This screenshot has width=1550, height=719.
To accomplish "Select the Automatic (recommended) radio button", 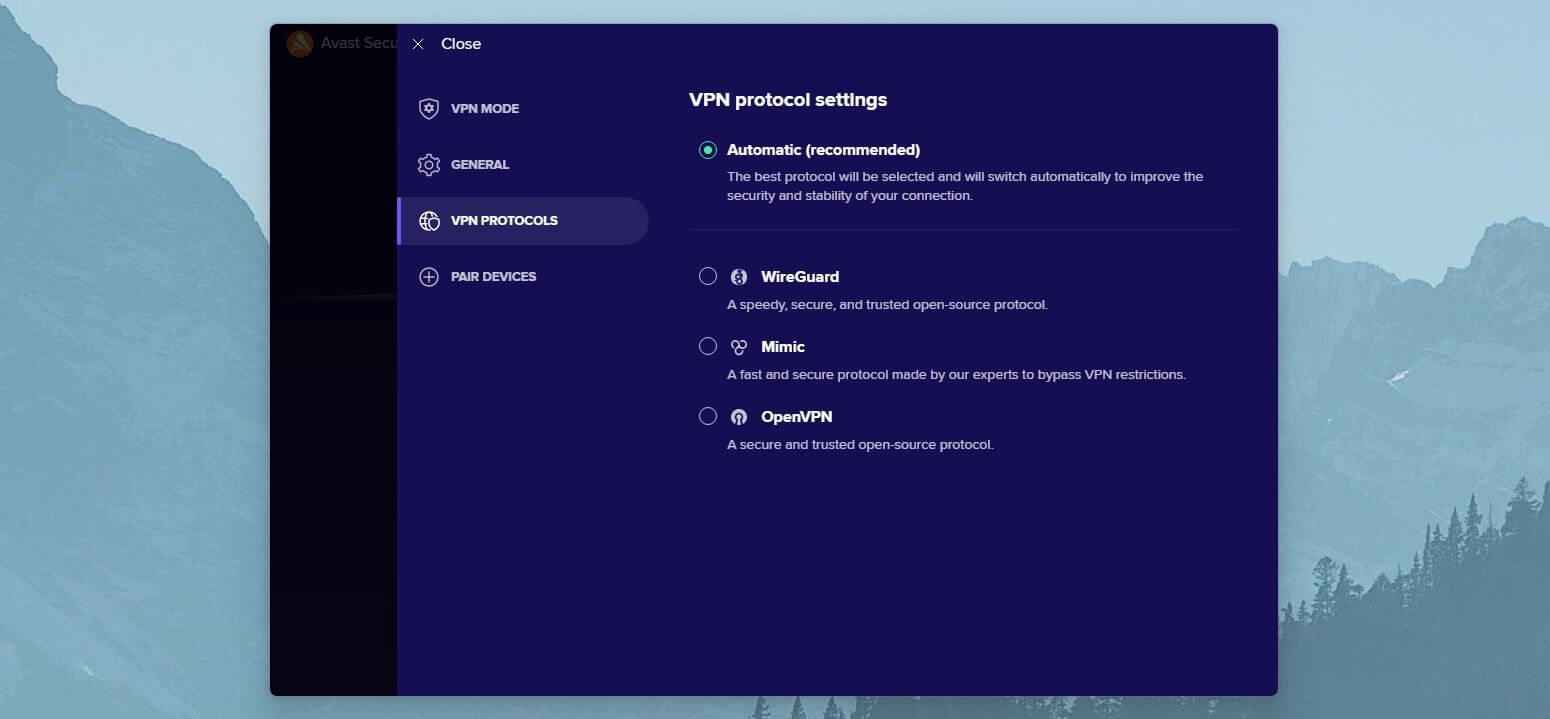I will [708, 150].
